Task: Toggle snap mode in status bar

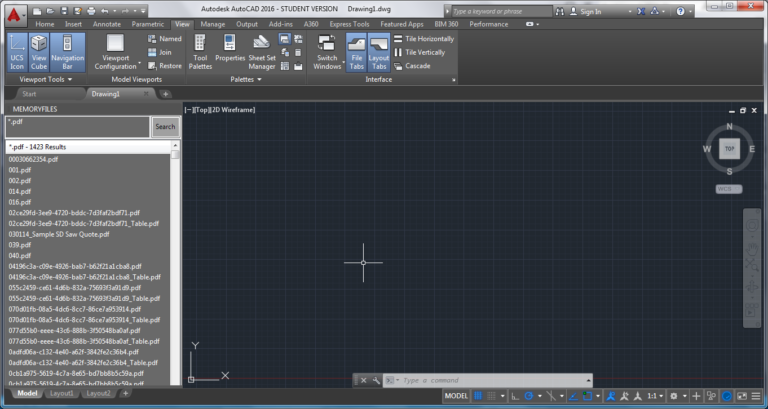Action: [x=491, y=396]
